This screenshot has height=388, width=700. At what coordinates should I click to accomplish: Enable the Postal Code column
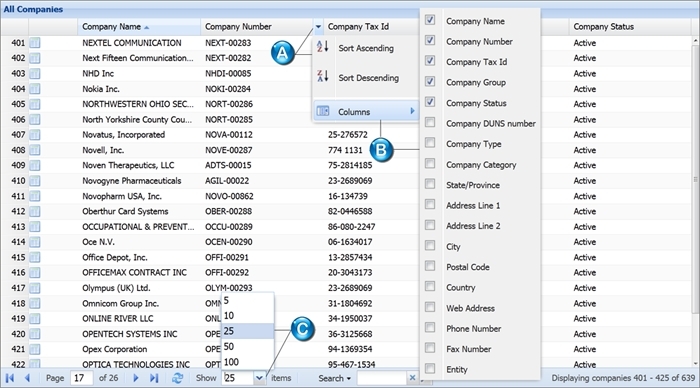[x=430, y=266]
